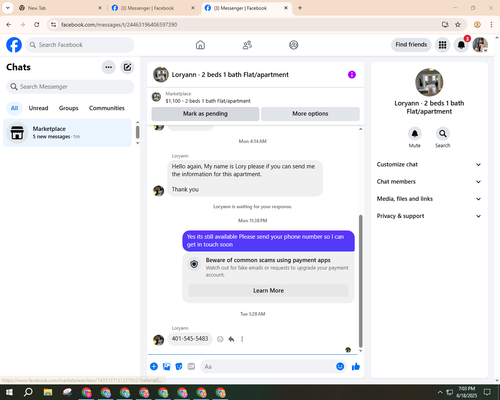This screenshot has height=400, width=500.
Task: Open the account profile picture menu
Action: click(x=480, y=45)
